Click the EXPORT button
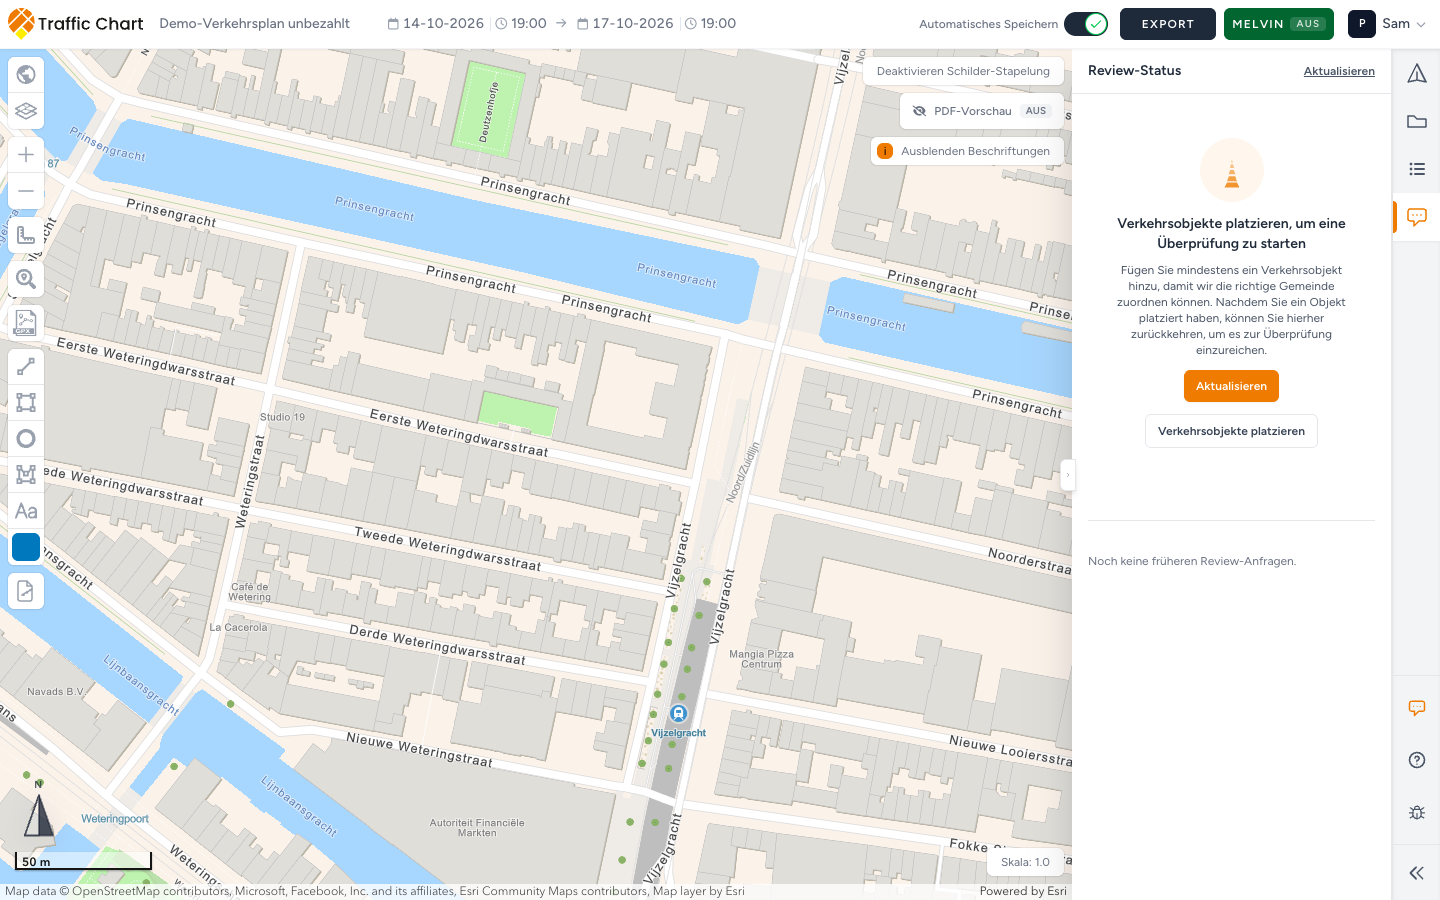1440x900 pixels. (x=1168, y=24)
